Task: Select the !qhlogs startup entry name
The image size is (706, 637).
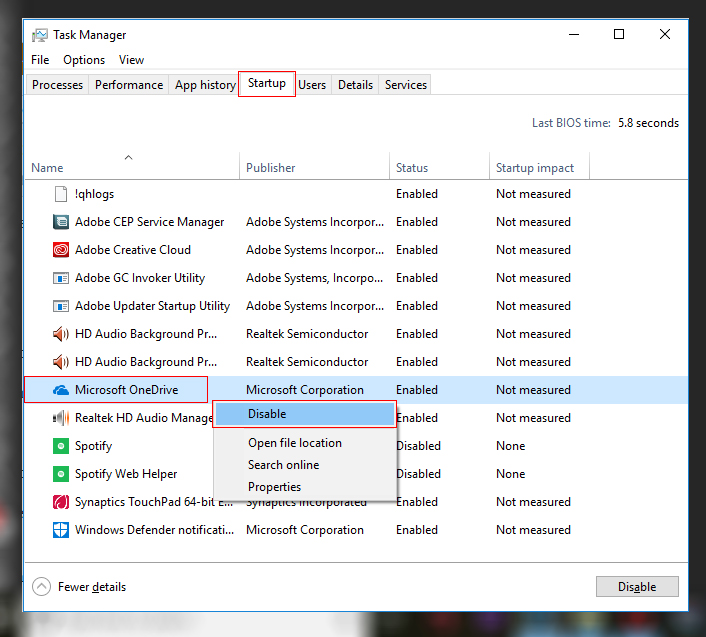Action: (94, 194)
